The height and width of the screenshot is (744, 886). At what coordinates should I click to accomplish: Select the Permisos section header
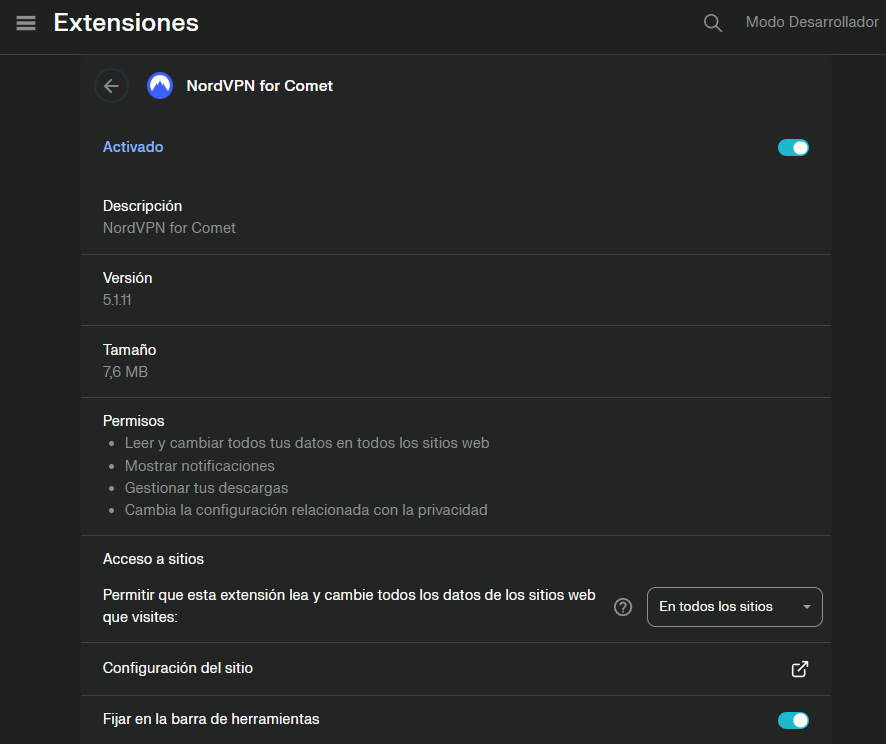[x=133, y=420]
